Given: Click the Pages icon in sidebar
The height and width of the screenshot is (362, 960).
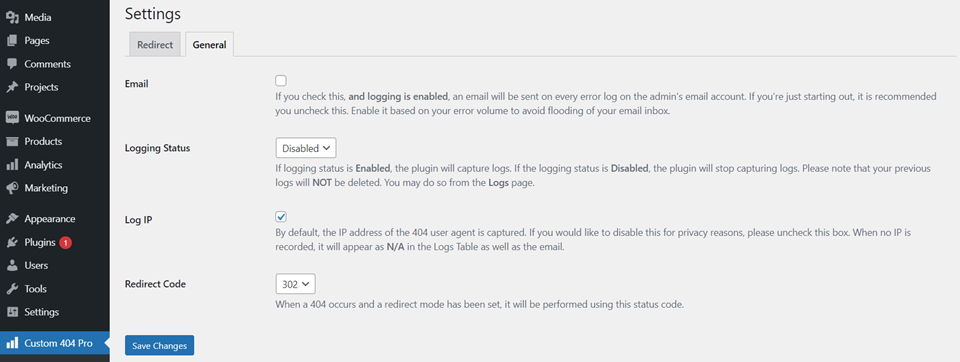Looking at the screenshot, I should 12,41.
